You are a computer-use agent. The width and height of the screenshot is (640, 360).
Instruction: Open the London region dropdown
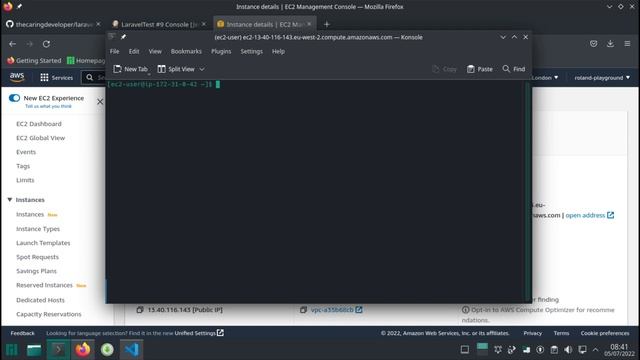545,78
